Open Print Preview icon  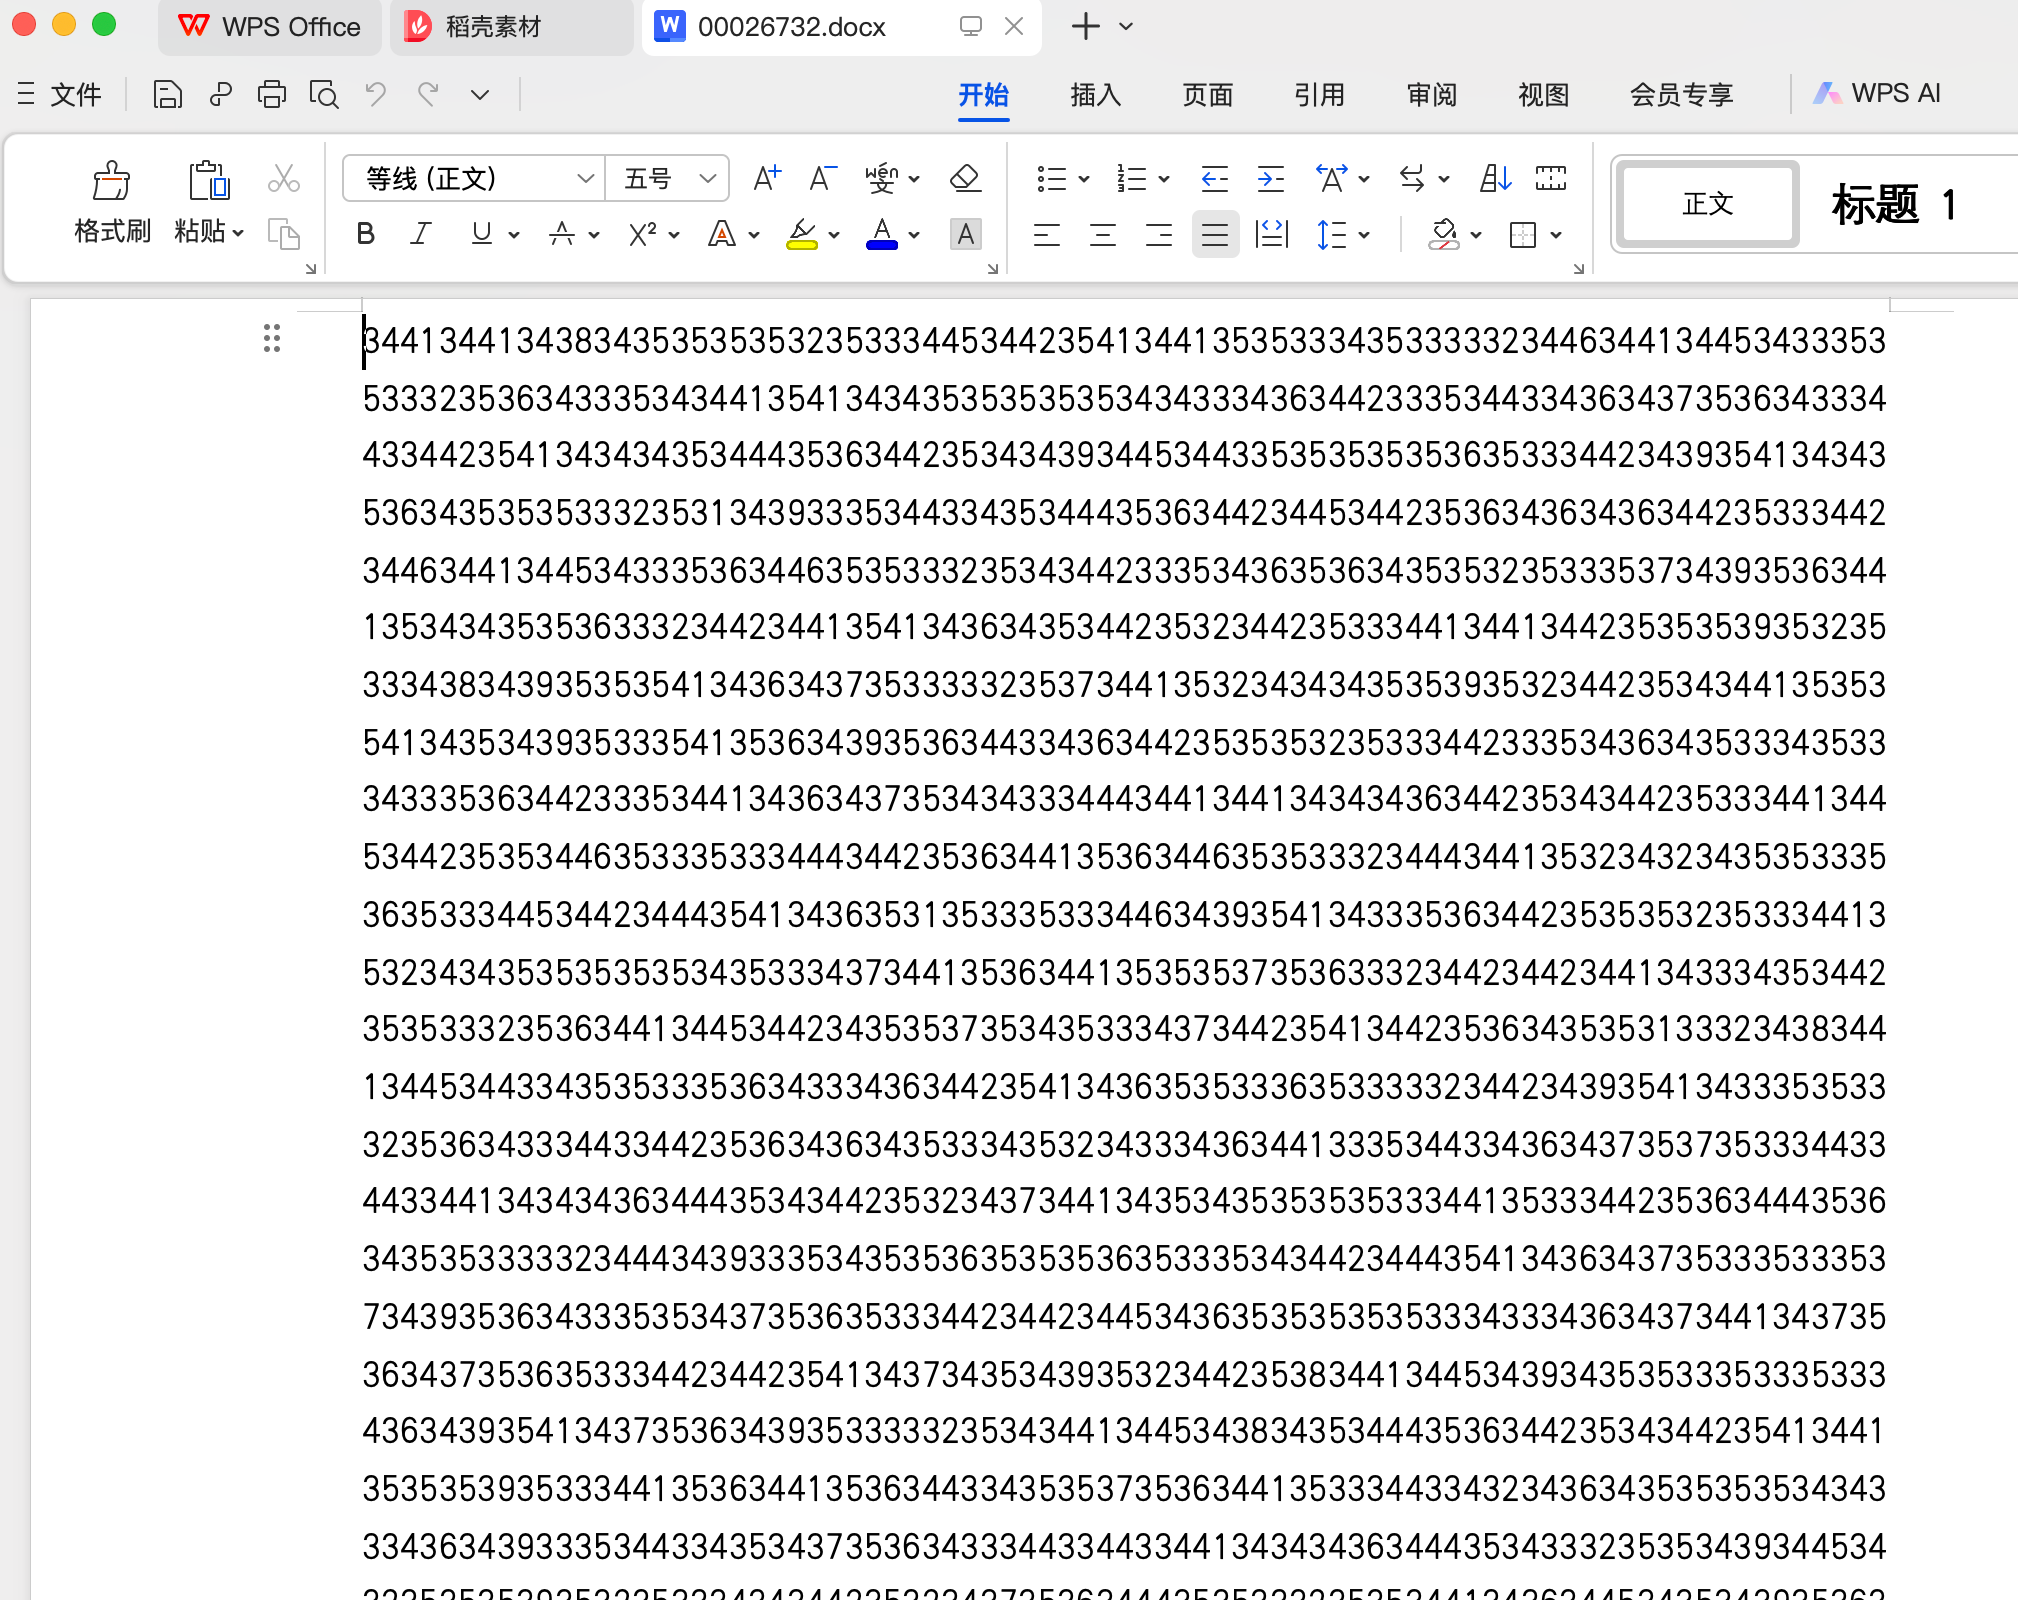[324, 94]
